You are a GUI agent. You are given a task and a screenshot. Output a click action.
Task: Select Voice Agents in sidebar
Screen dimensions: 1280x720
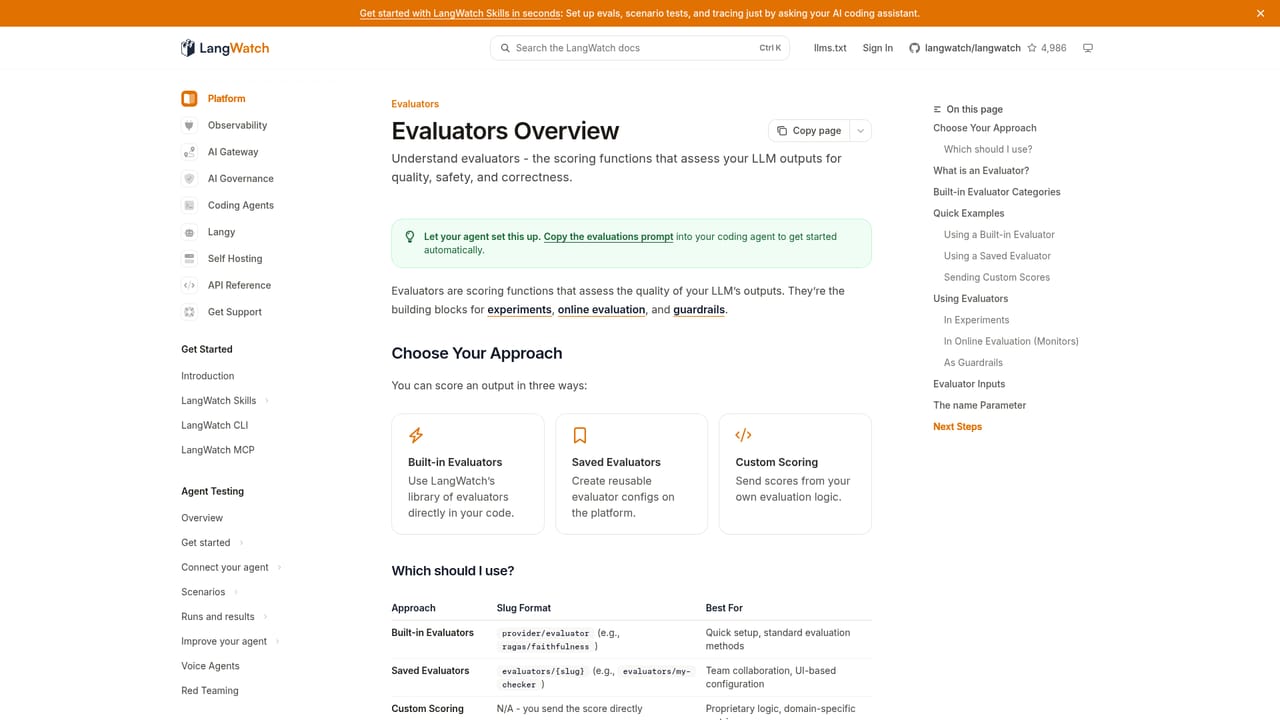pos(210,666)
